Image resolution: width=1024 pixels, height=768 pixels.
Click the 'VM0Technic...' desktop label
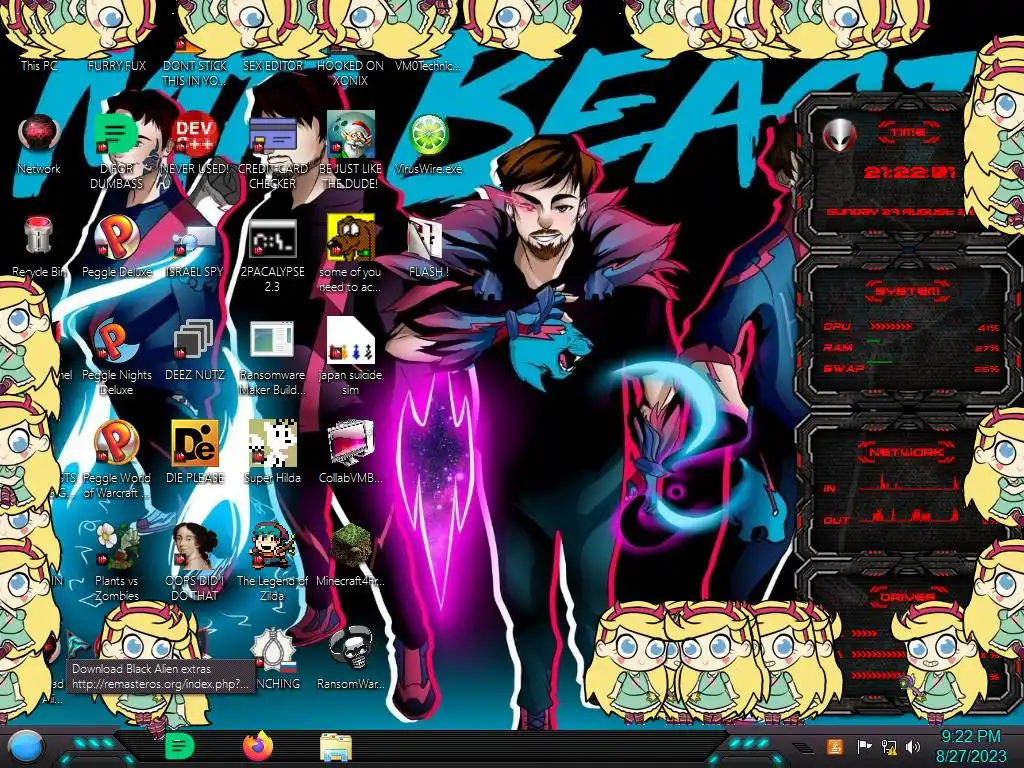[428, 65]
